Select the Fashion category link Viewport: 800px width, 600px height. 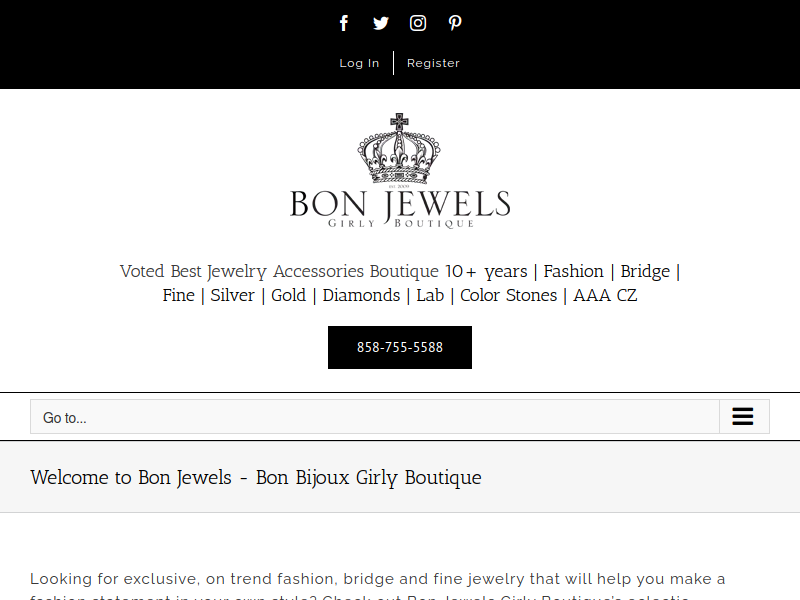coord(573,271)
